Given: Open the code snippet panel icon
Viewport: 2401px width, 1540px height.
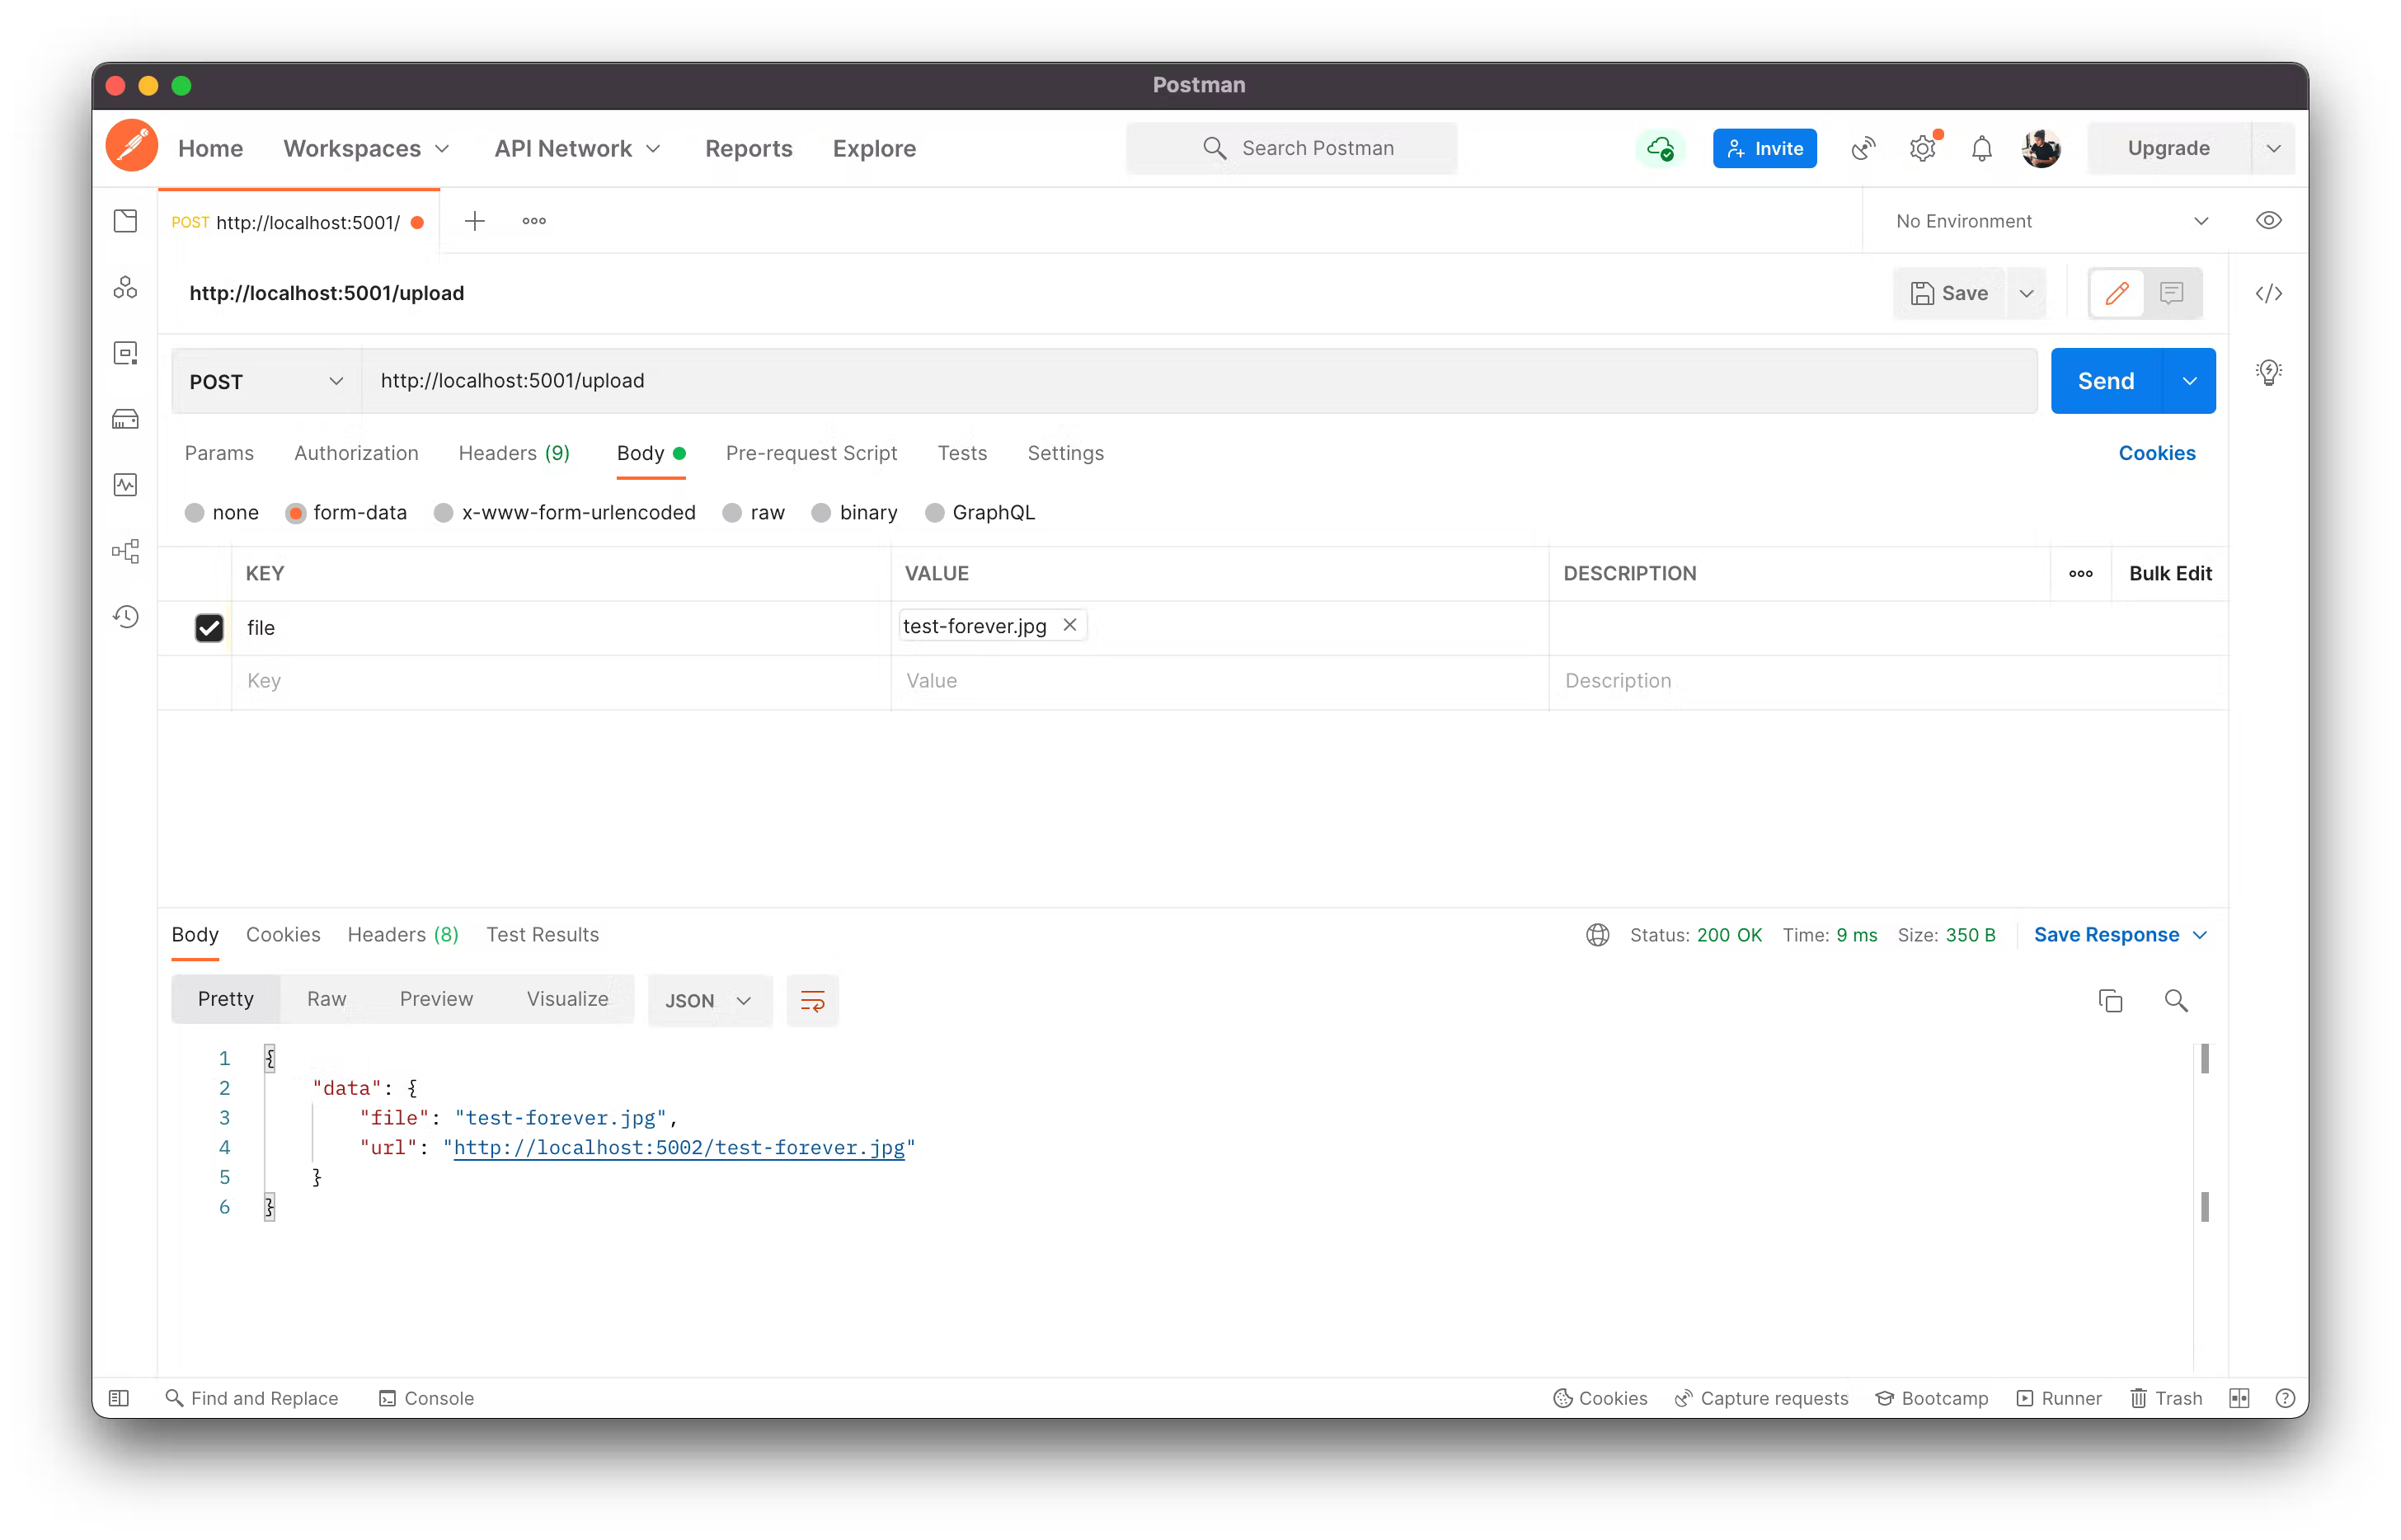Looking at the screenshot, I should tap(2268, 293).
